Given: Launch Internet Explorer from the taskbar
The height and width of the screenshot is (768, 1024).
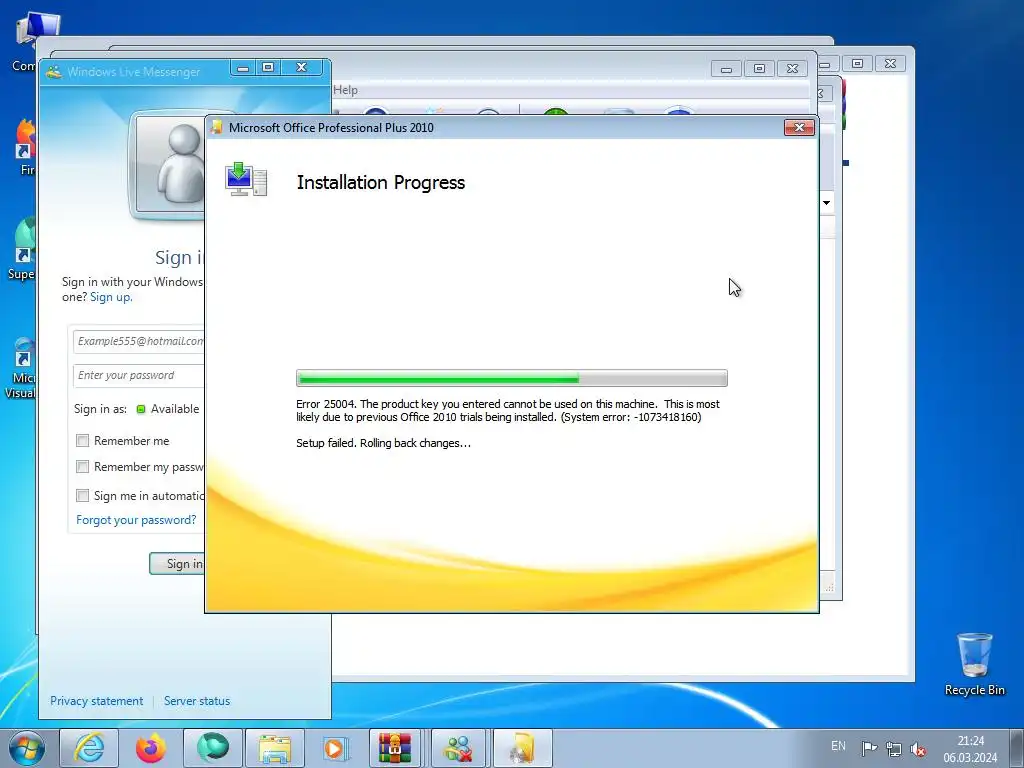Looking at the screenshot, I should (89, 748).
